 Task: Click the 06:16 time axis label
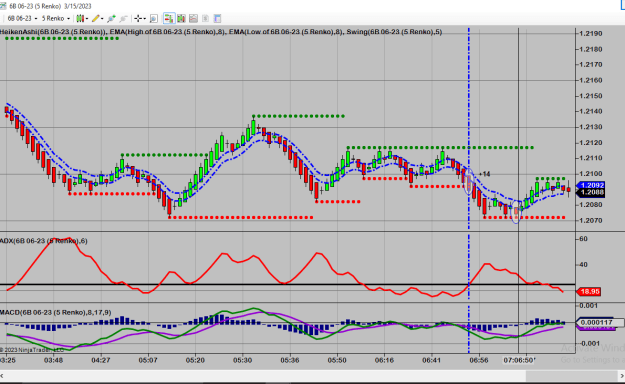[384, 360]
